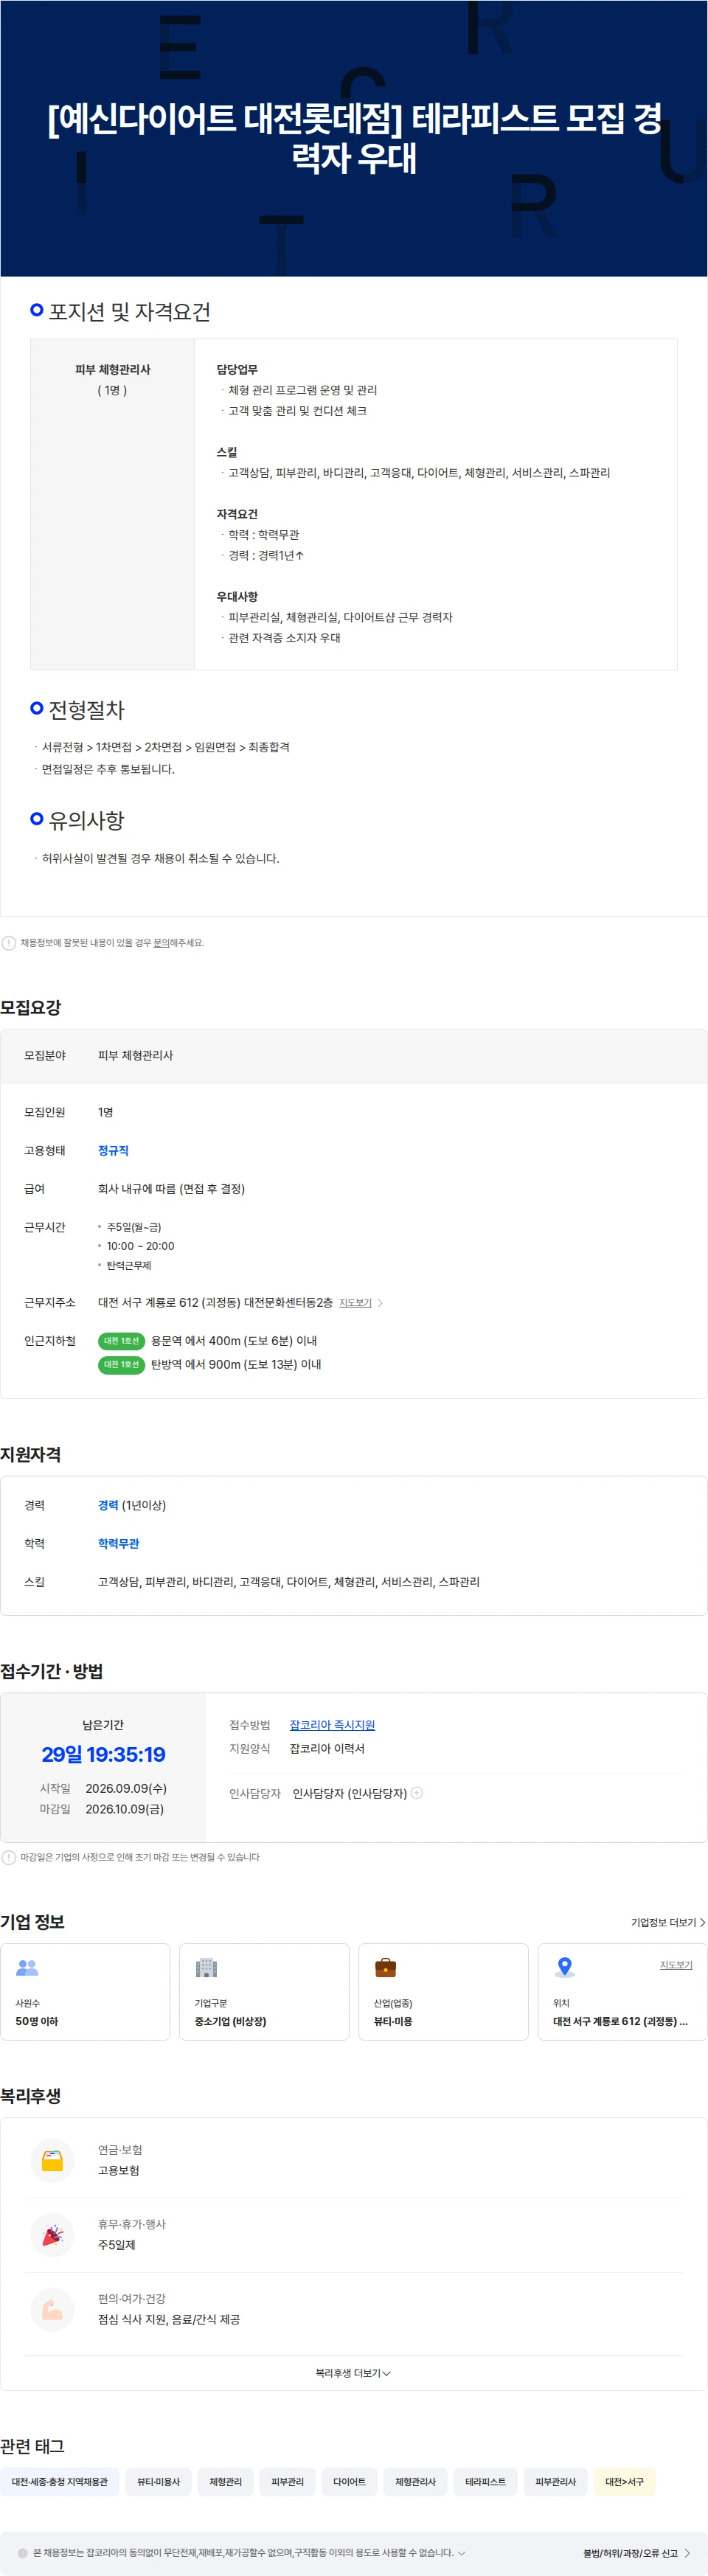Open 지도보기 link in 위치 card
This screenshot has width=708, height=2576.
[x=676, y=1964]
